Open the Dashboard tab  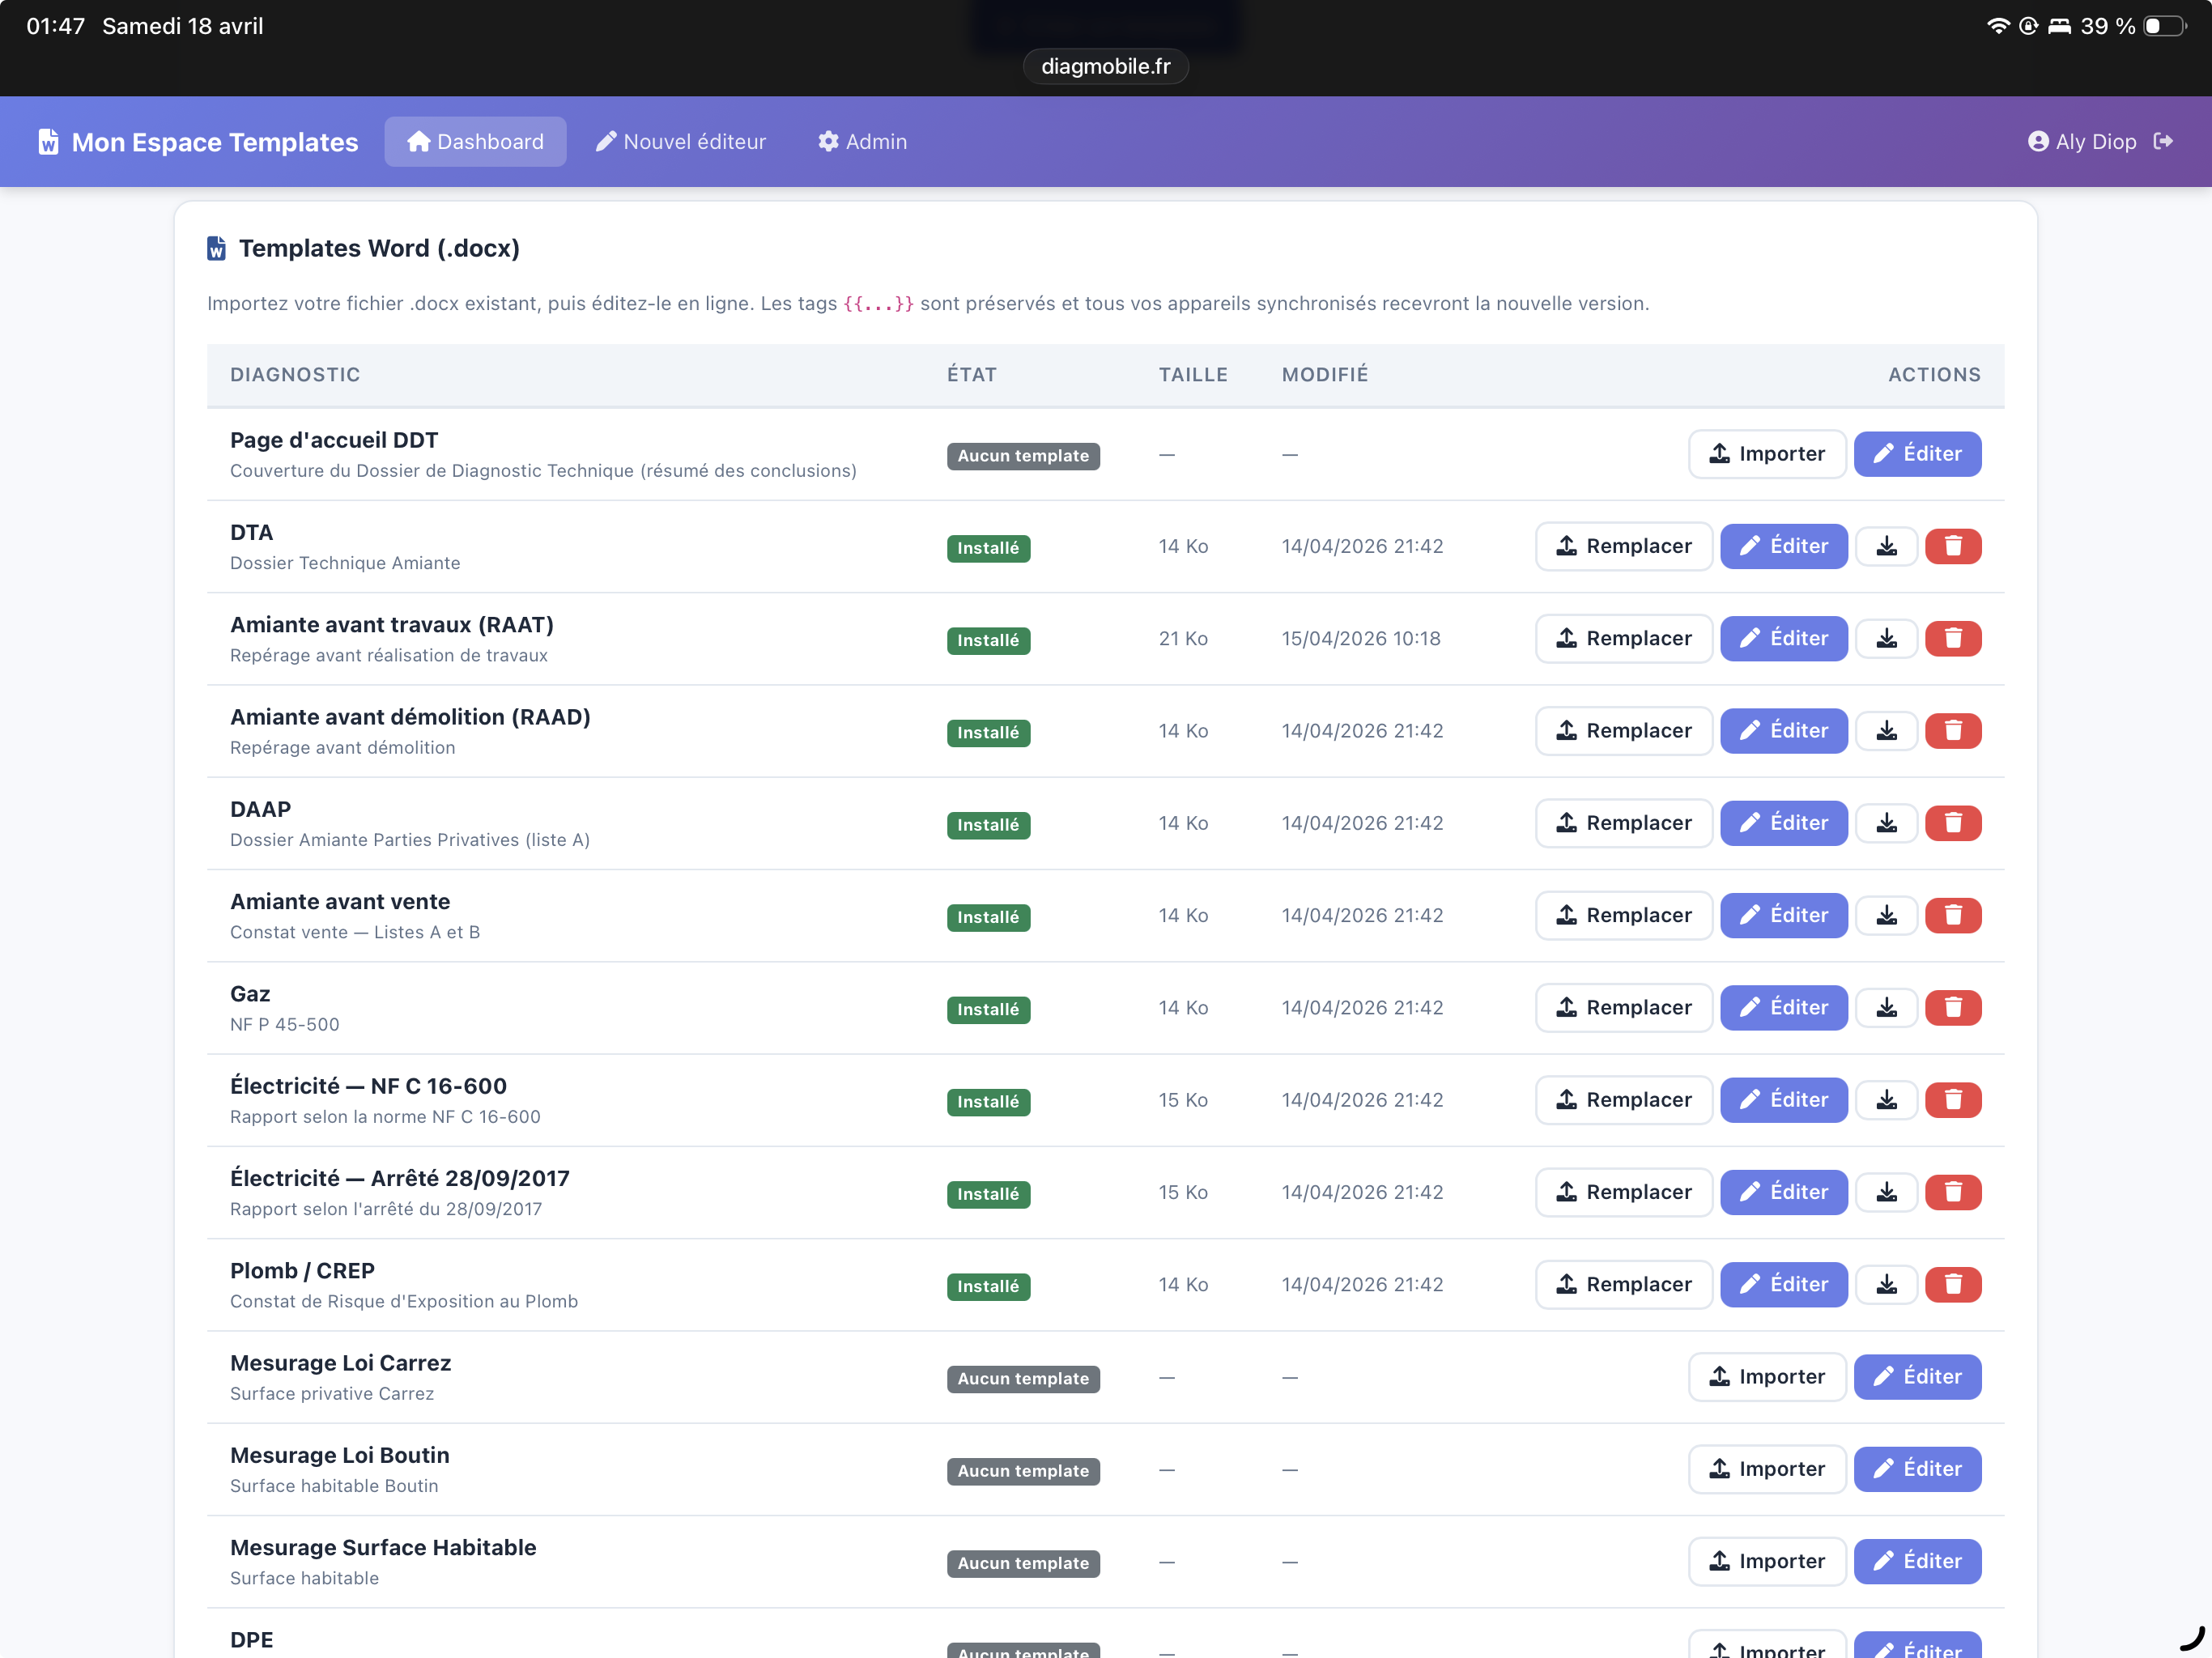click(475, 142)
